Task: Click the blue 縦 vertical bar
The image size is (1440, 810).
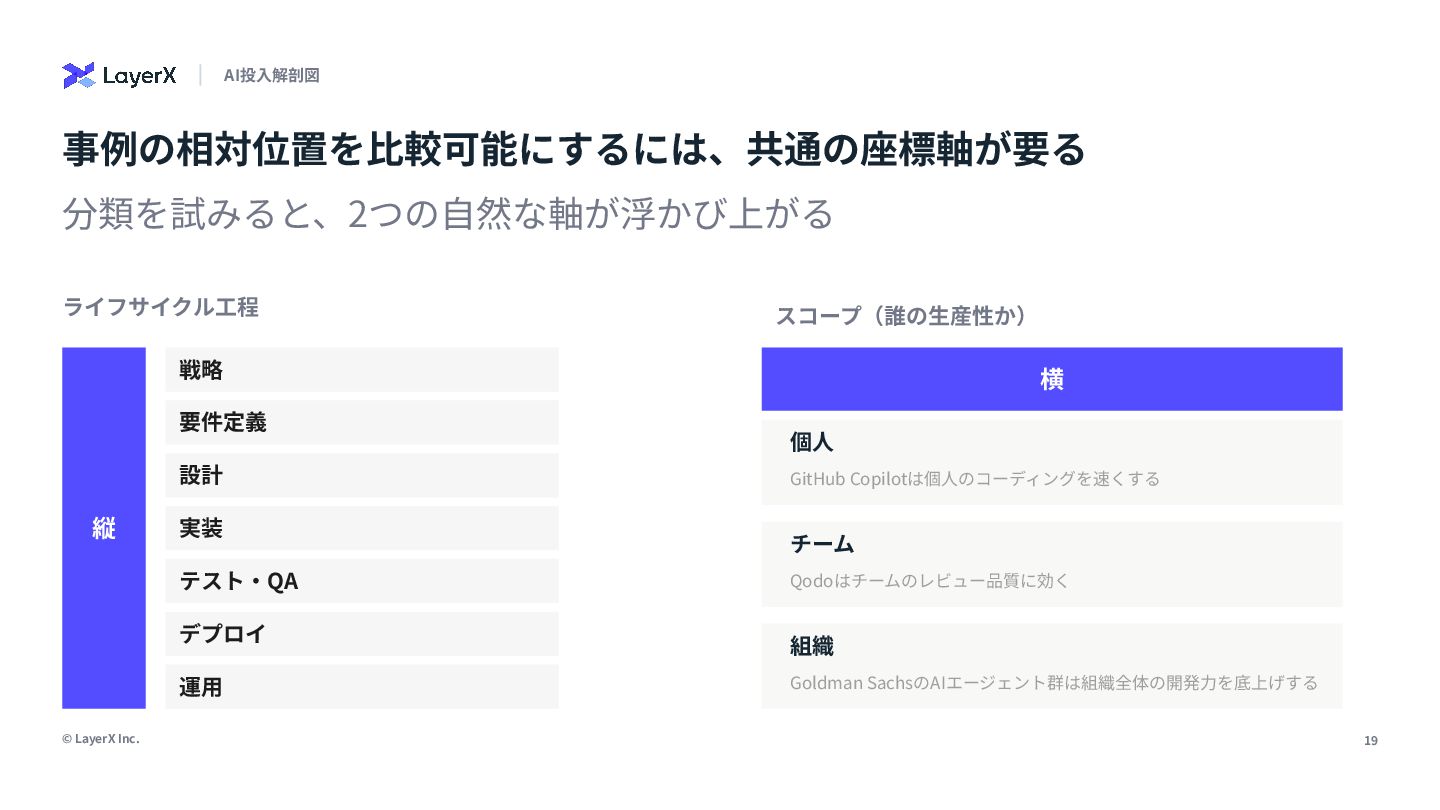Action: (x=104, y=528)
